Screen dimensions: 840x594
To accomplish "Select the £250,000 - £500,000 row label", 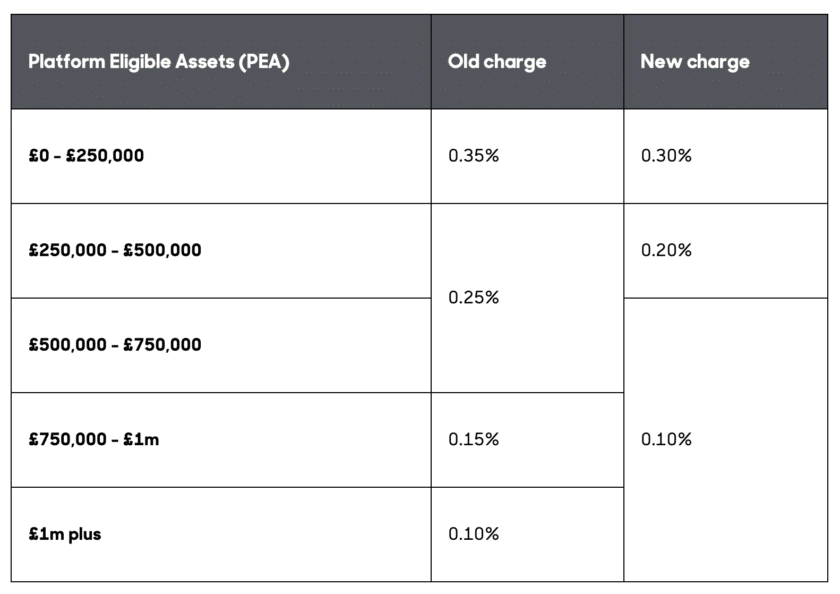I will click(115, 250).
